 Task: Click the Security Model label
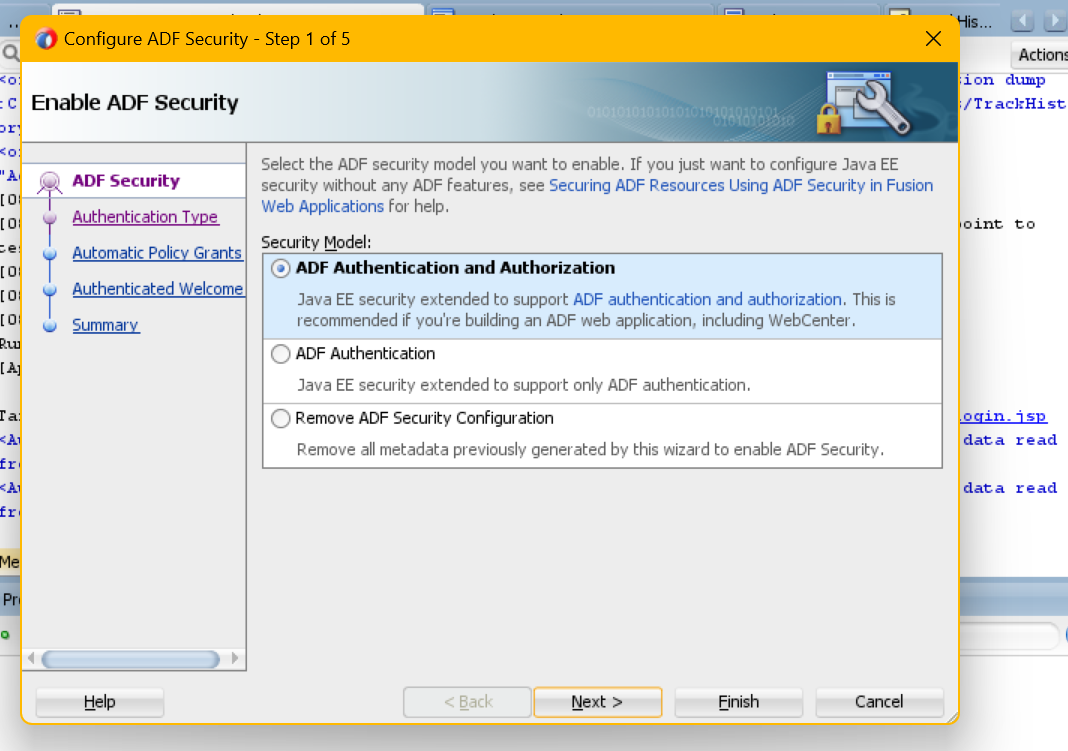[x=316, y=242]
